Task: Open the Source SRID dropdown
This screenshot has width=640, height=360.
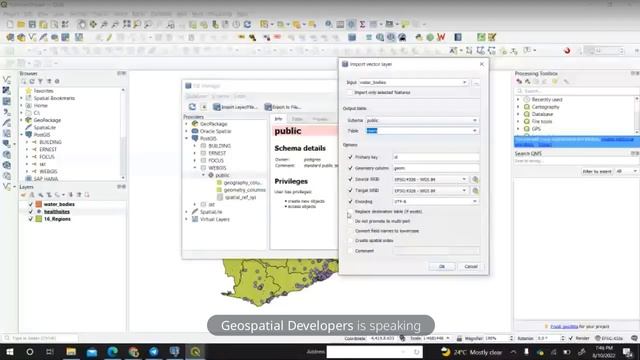Action: (430, 180)
